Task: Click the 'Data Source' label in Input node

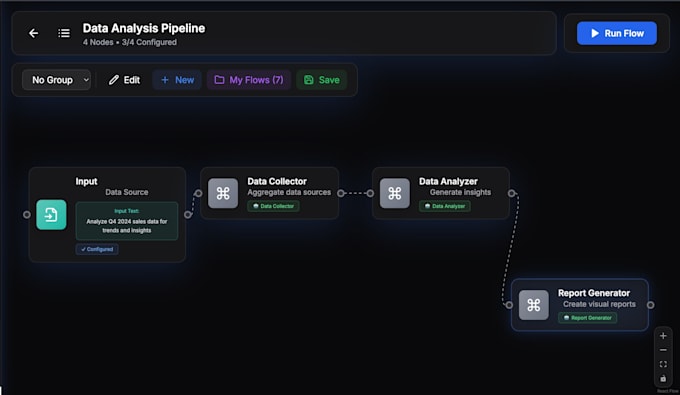Action: pos(127,192)
